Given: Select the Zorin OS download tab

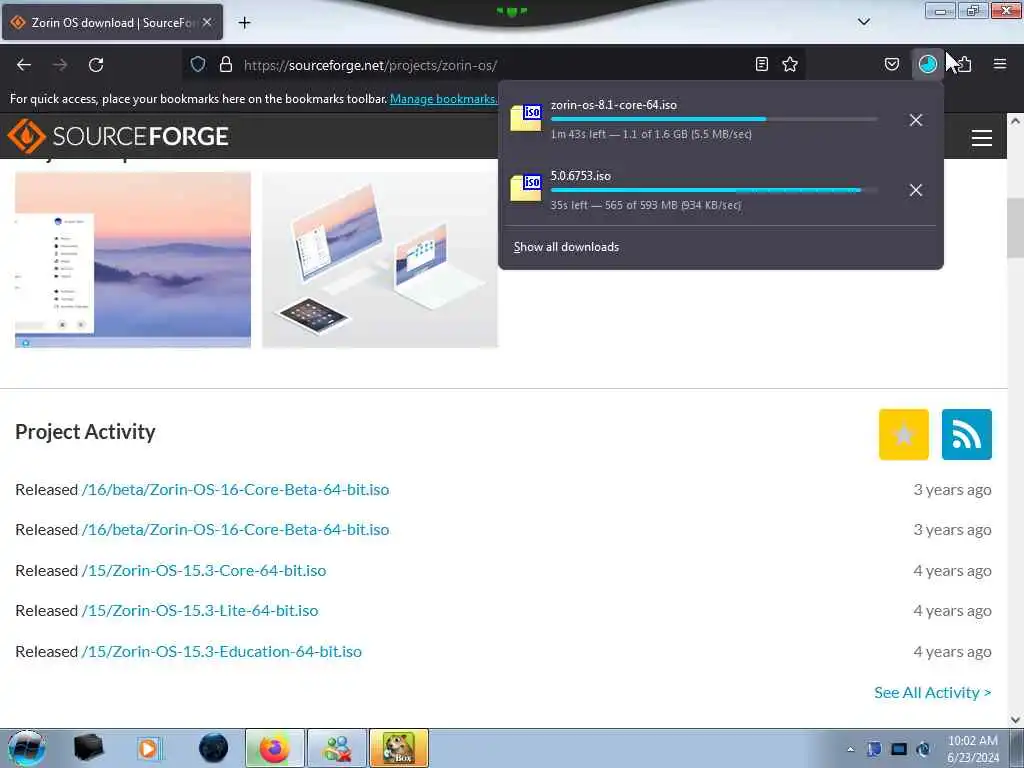Looking at the screenshot, I should click(112, 22).
